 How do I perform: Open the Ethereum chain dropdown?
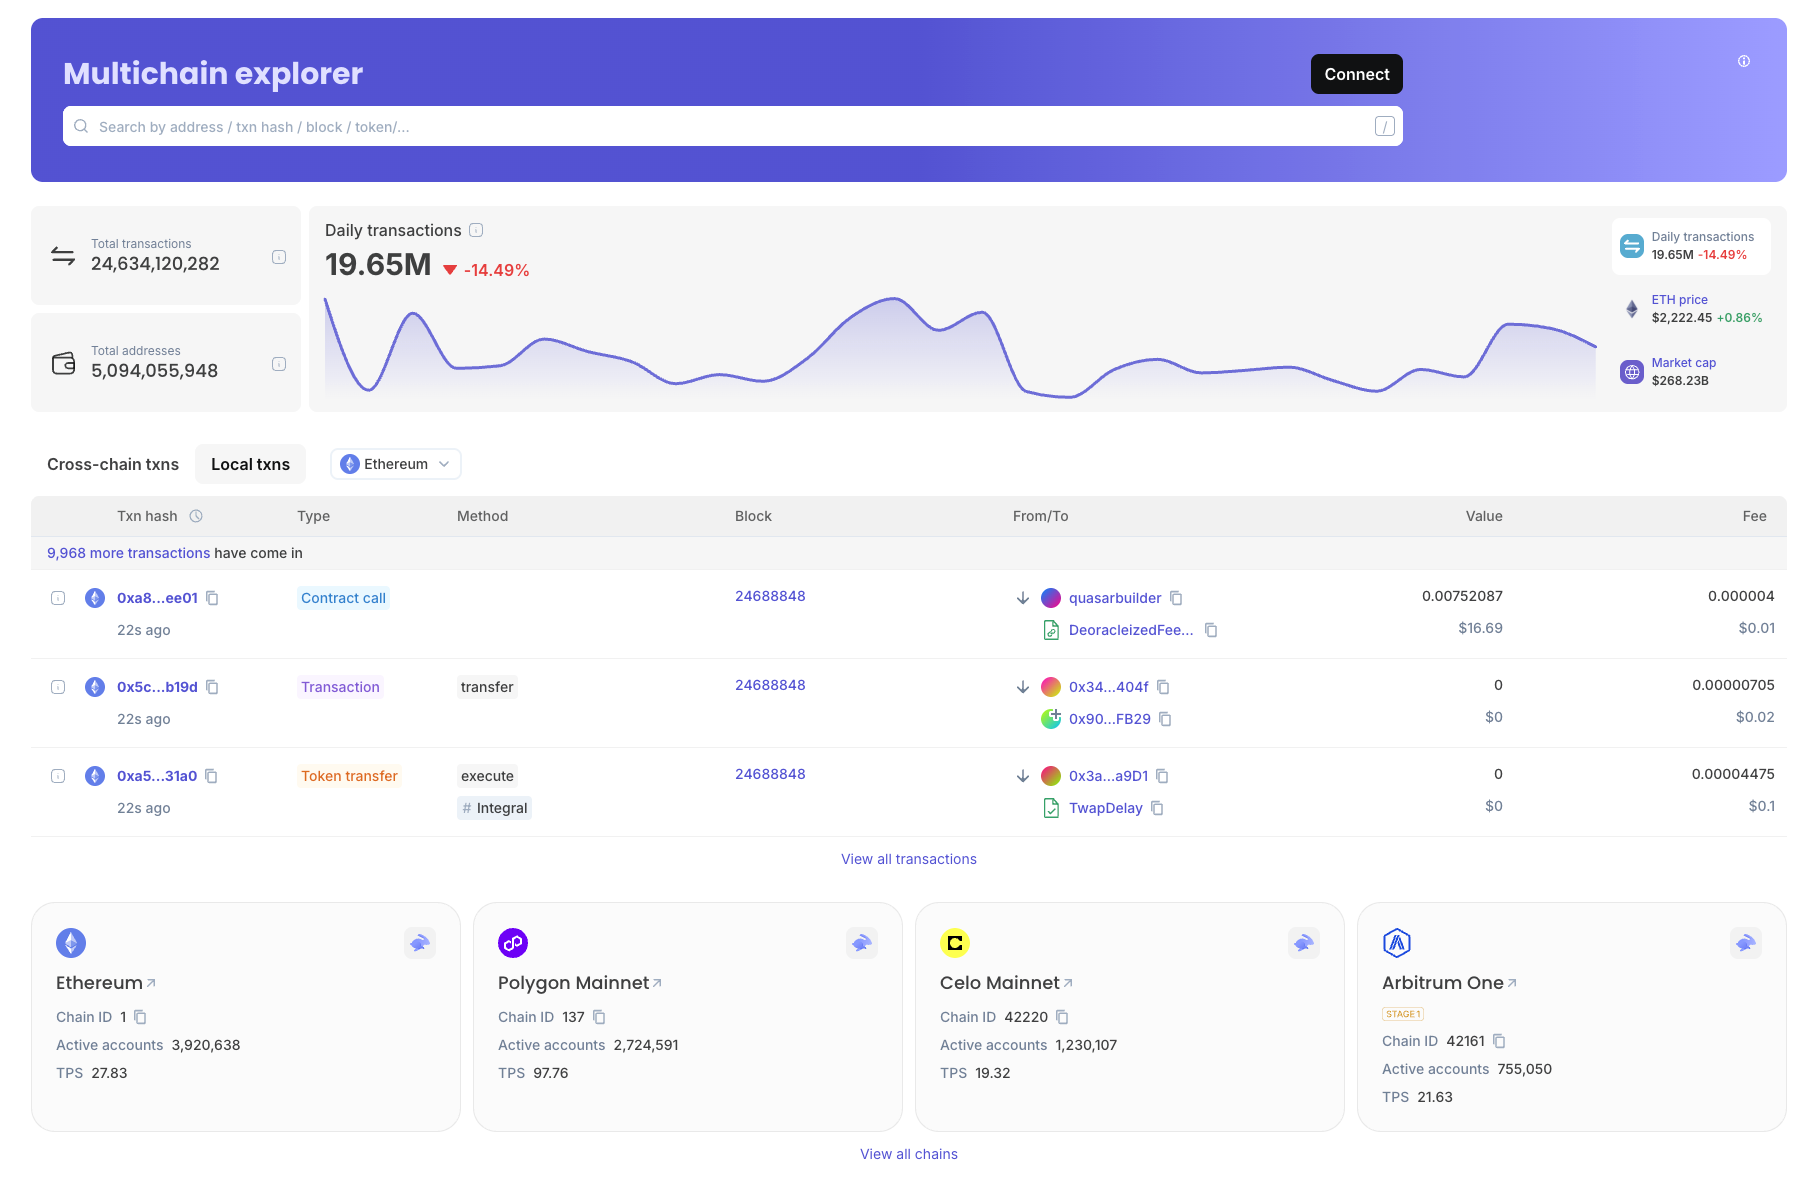[396, 464]
